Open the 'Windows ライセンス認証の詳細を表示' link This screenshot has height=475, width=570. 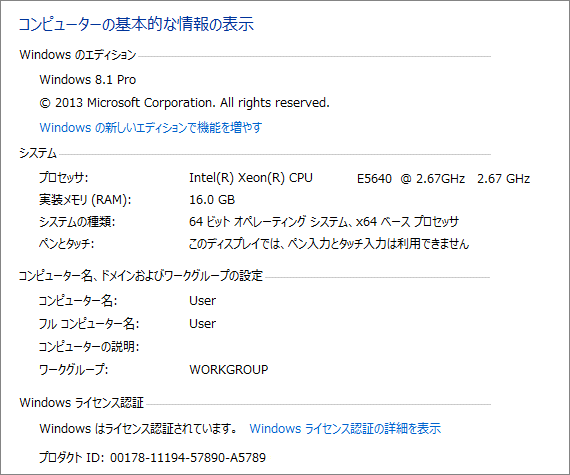(x=345, y=428)
